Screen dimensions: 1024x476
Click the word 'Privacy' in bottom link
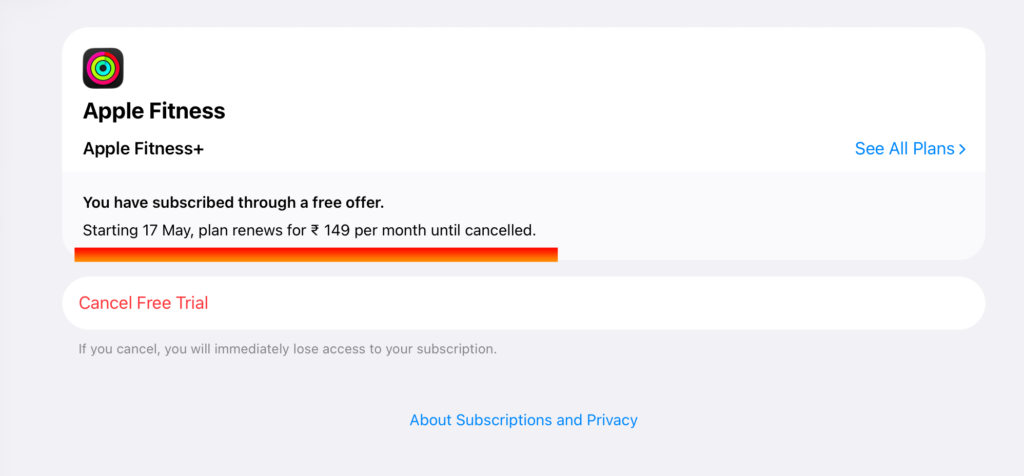(612, 420)
